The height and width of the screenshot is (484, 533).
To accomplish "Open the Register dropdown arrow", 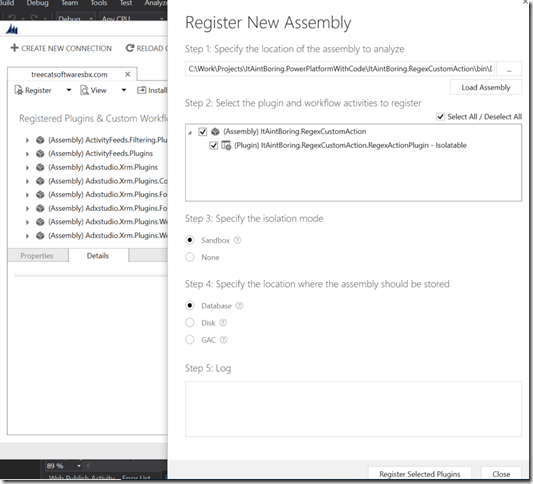I will (69, 90).
